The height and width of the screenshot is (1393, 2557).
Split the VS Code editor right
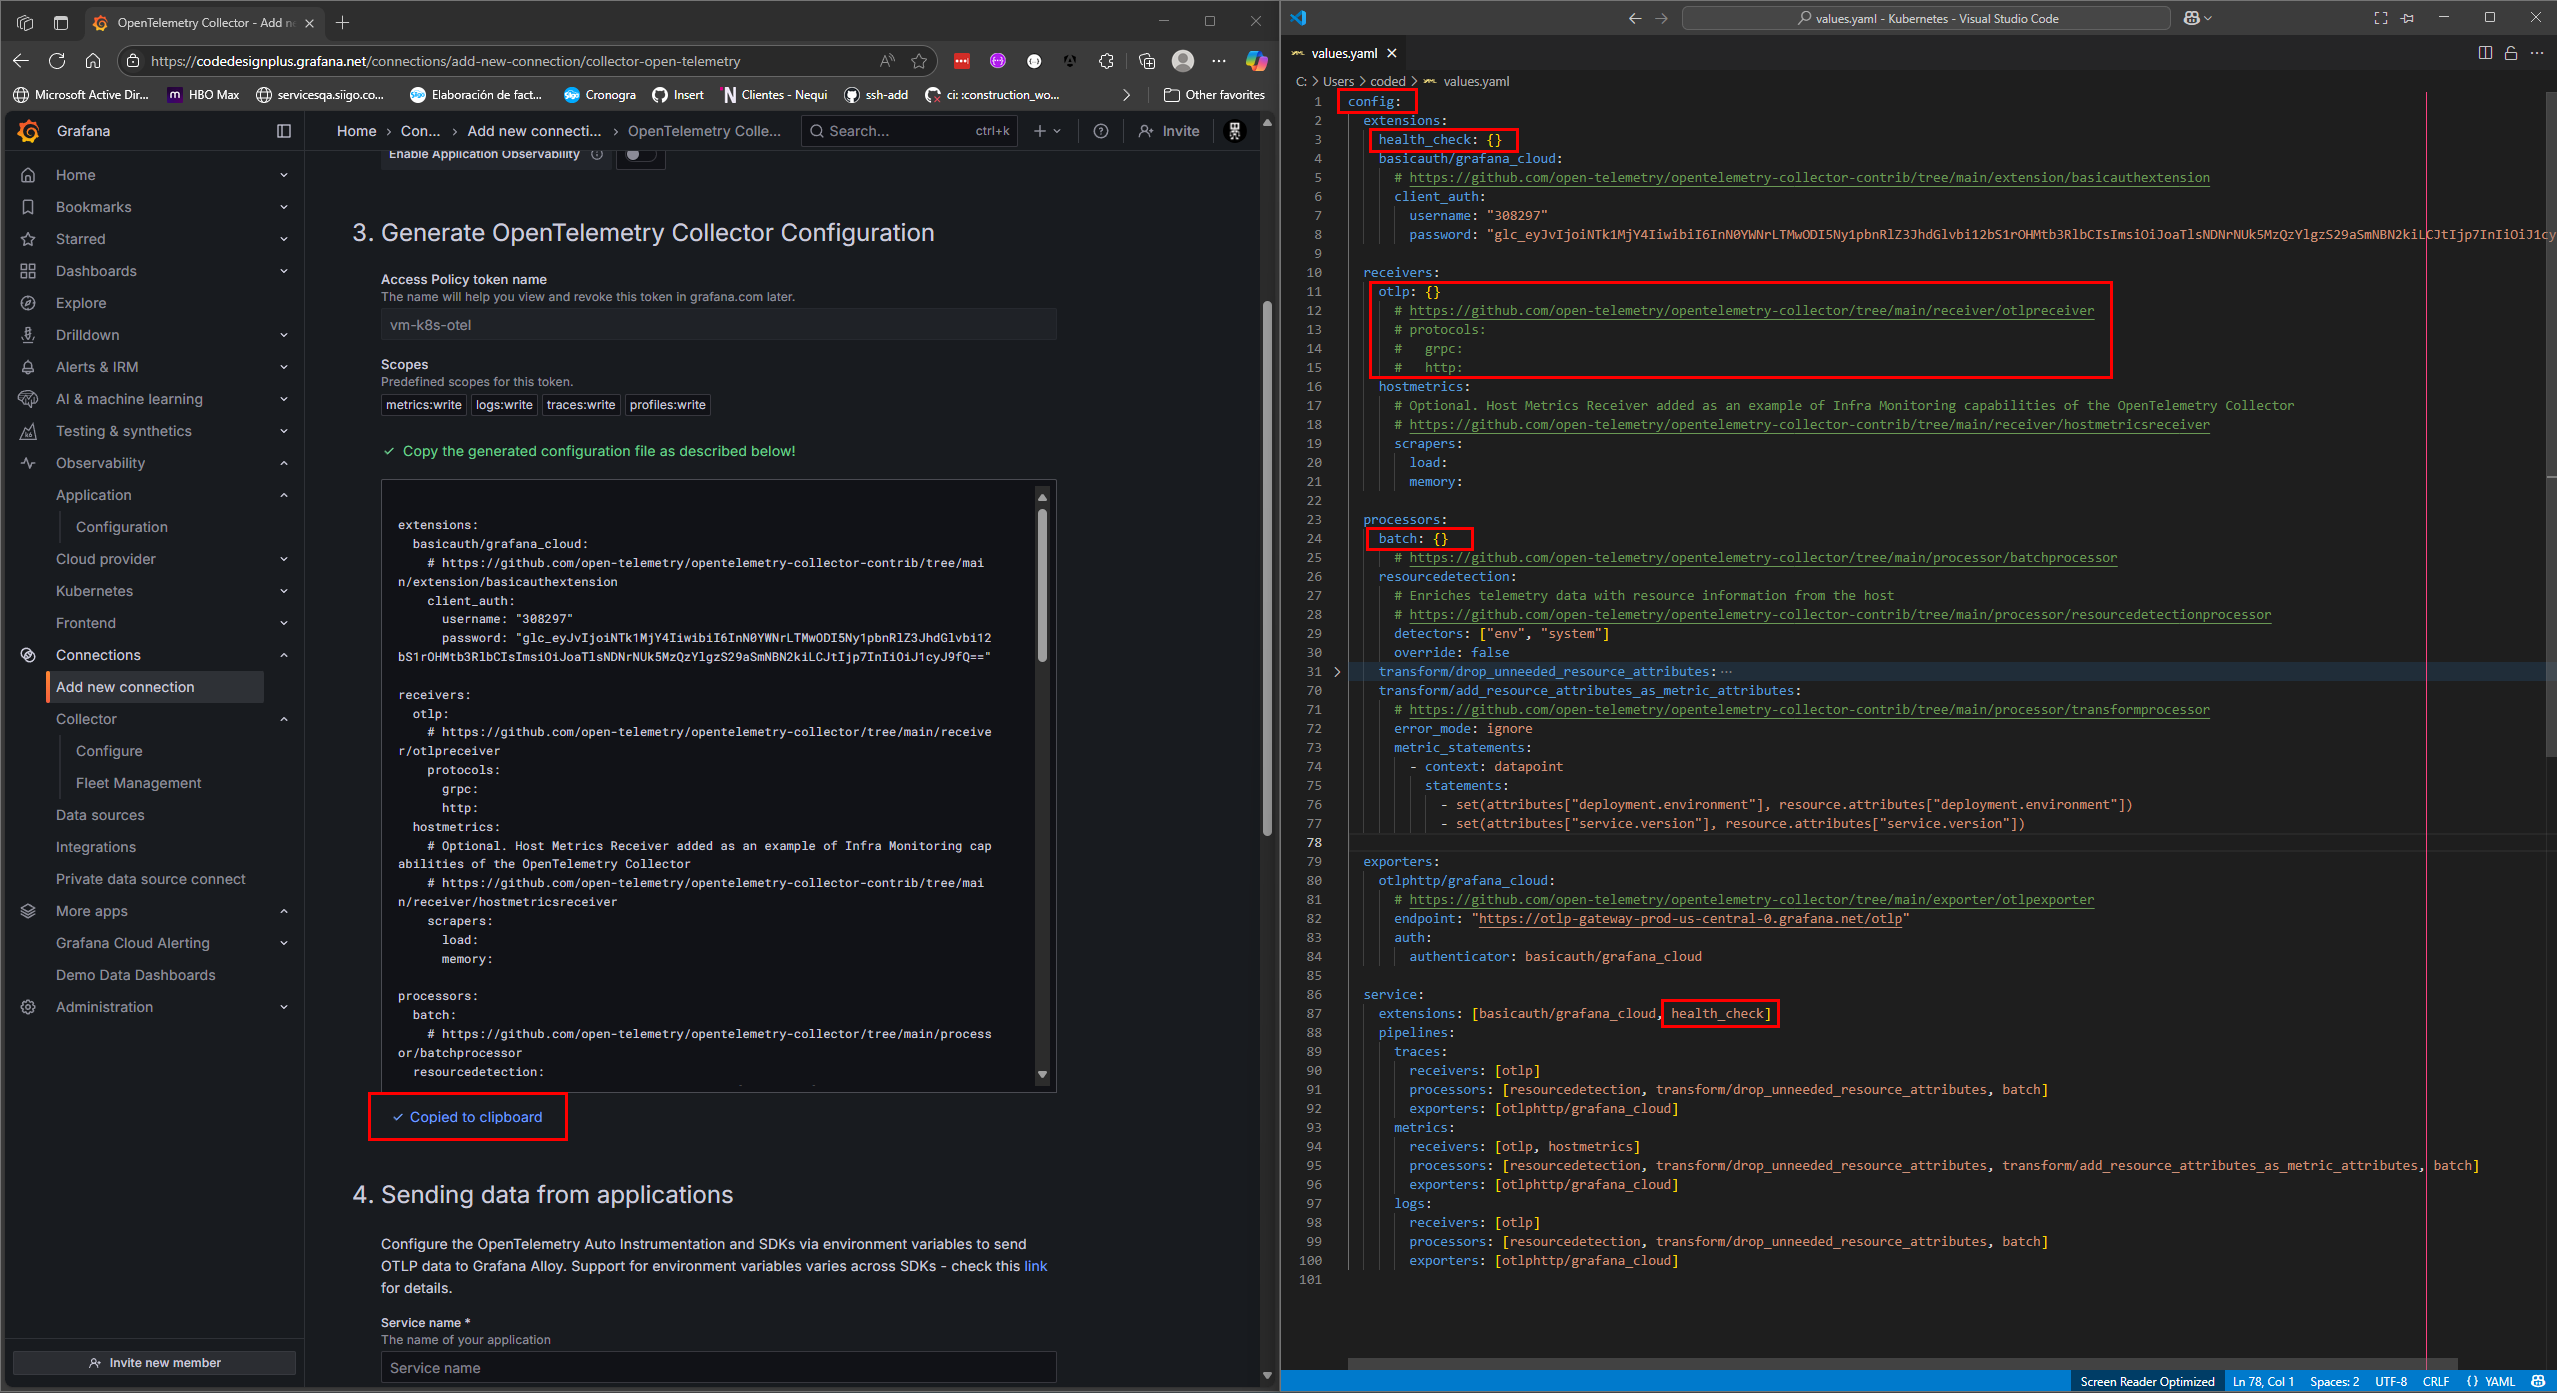pos(2485,53)
